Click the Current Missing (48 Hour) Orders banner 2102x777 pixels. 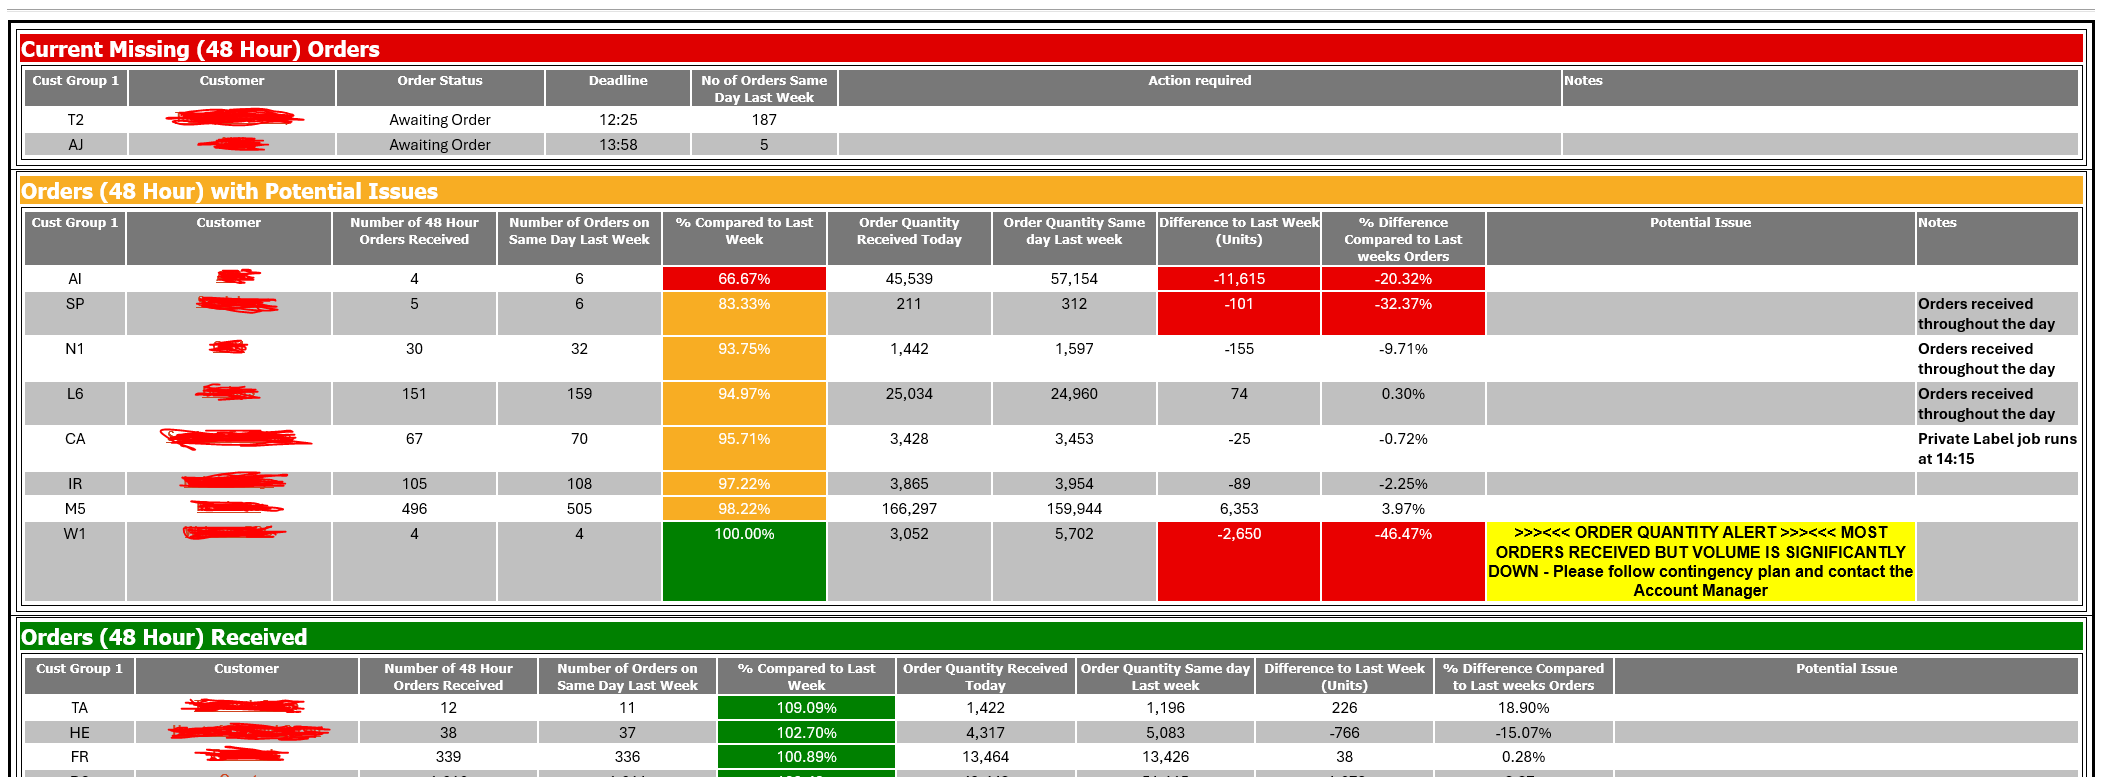pos(1050,49)
